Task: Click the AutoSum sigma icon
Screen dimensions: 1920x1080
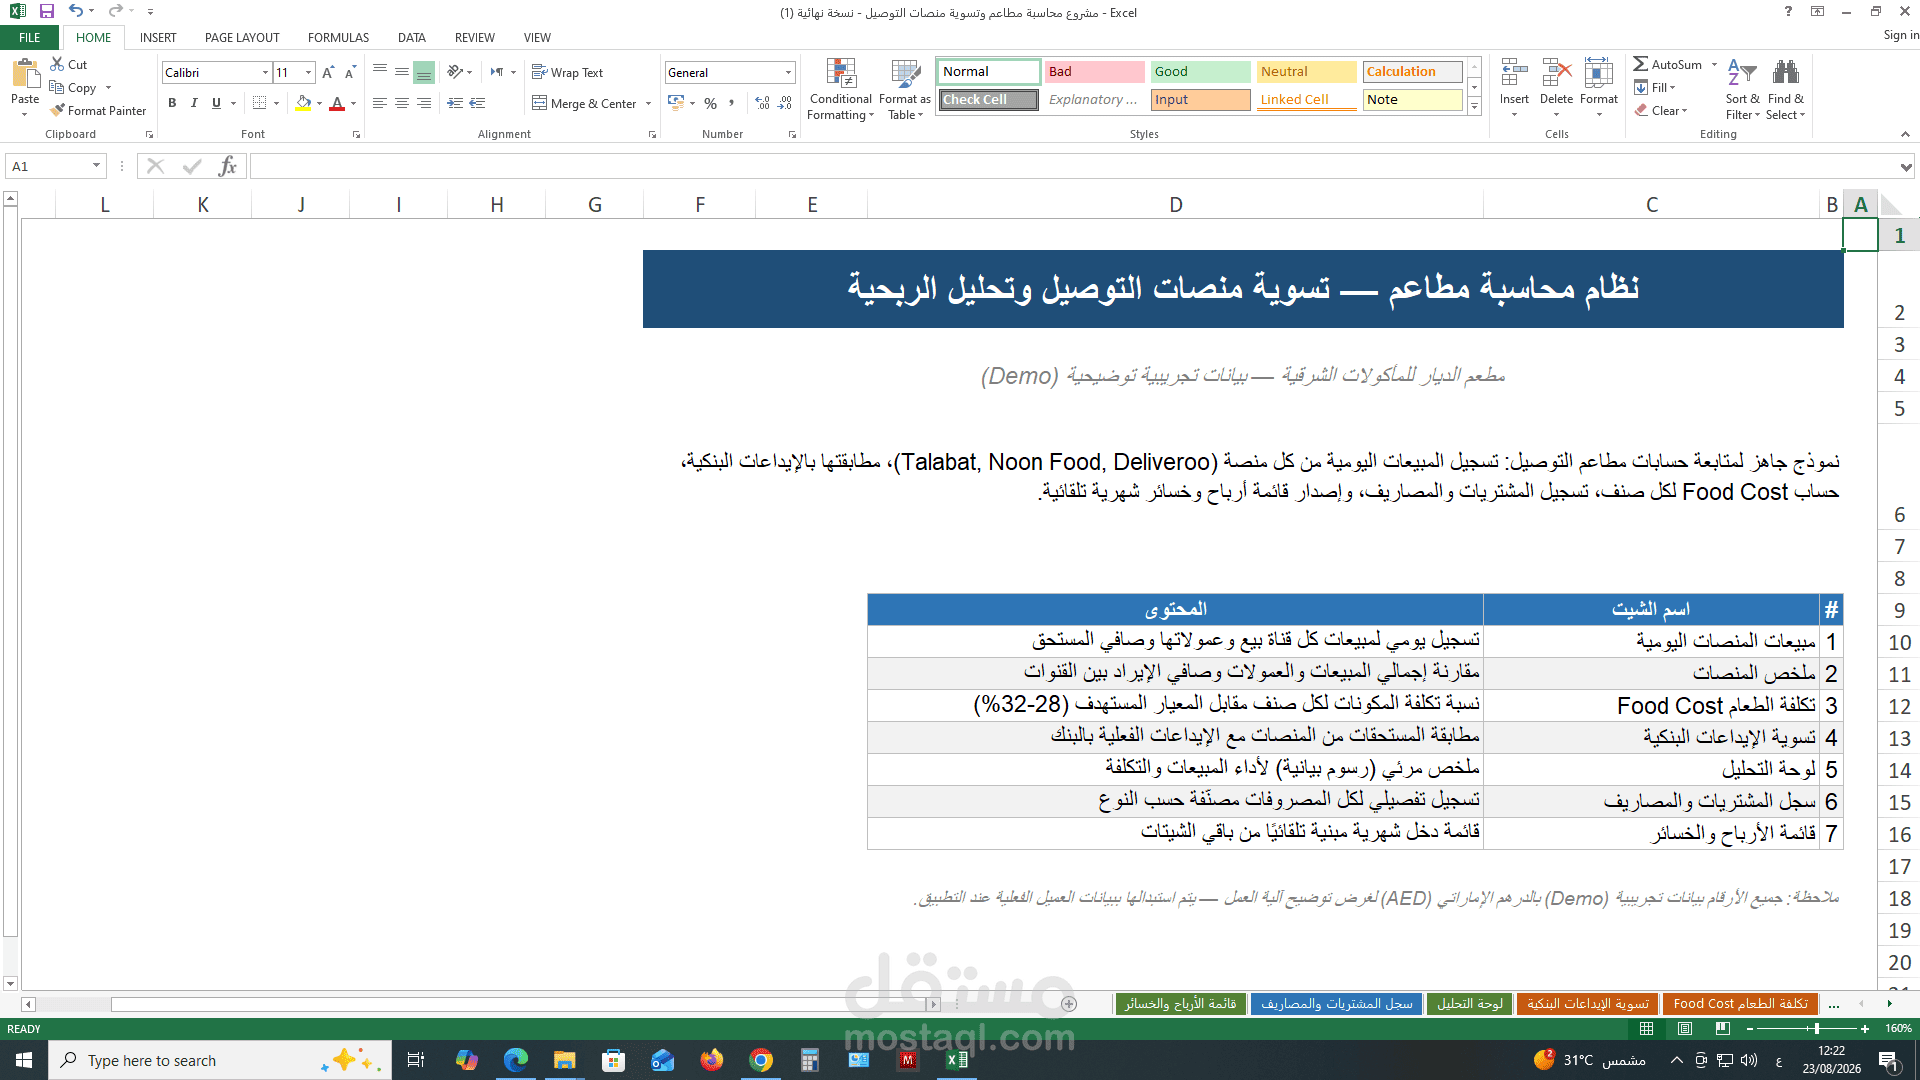Action: [x=1641, y=64]
